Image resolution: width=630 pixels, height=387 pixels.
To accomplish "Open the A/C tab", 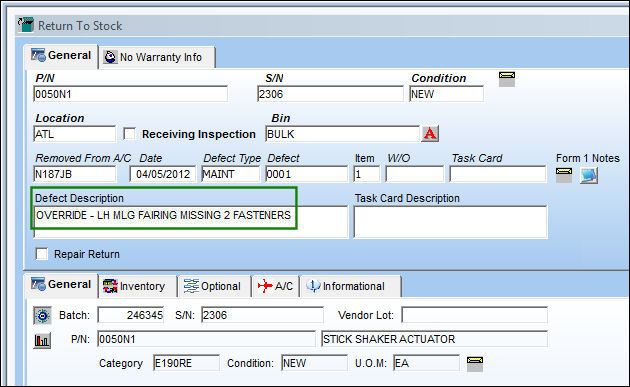I will coord(276,287).
